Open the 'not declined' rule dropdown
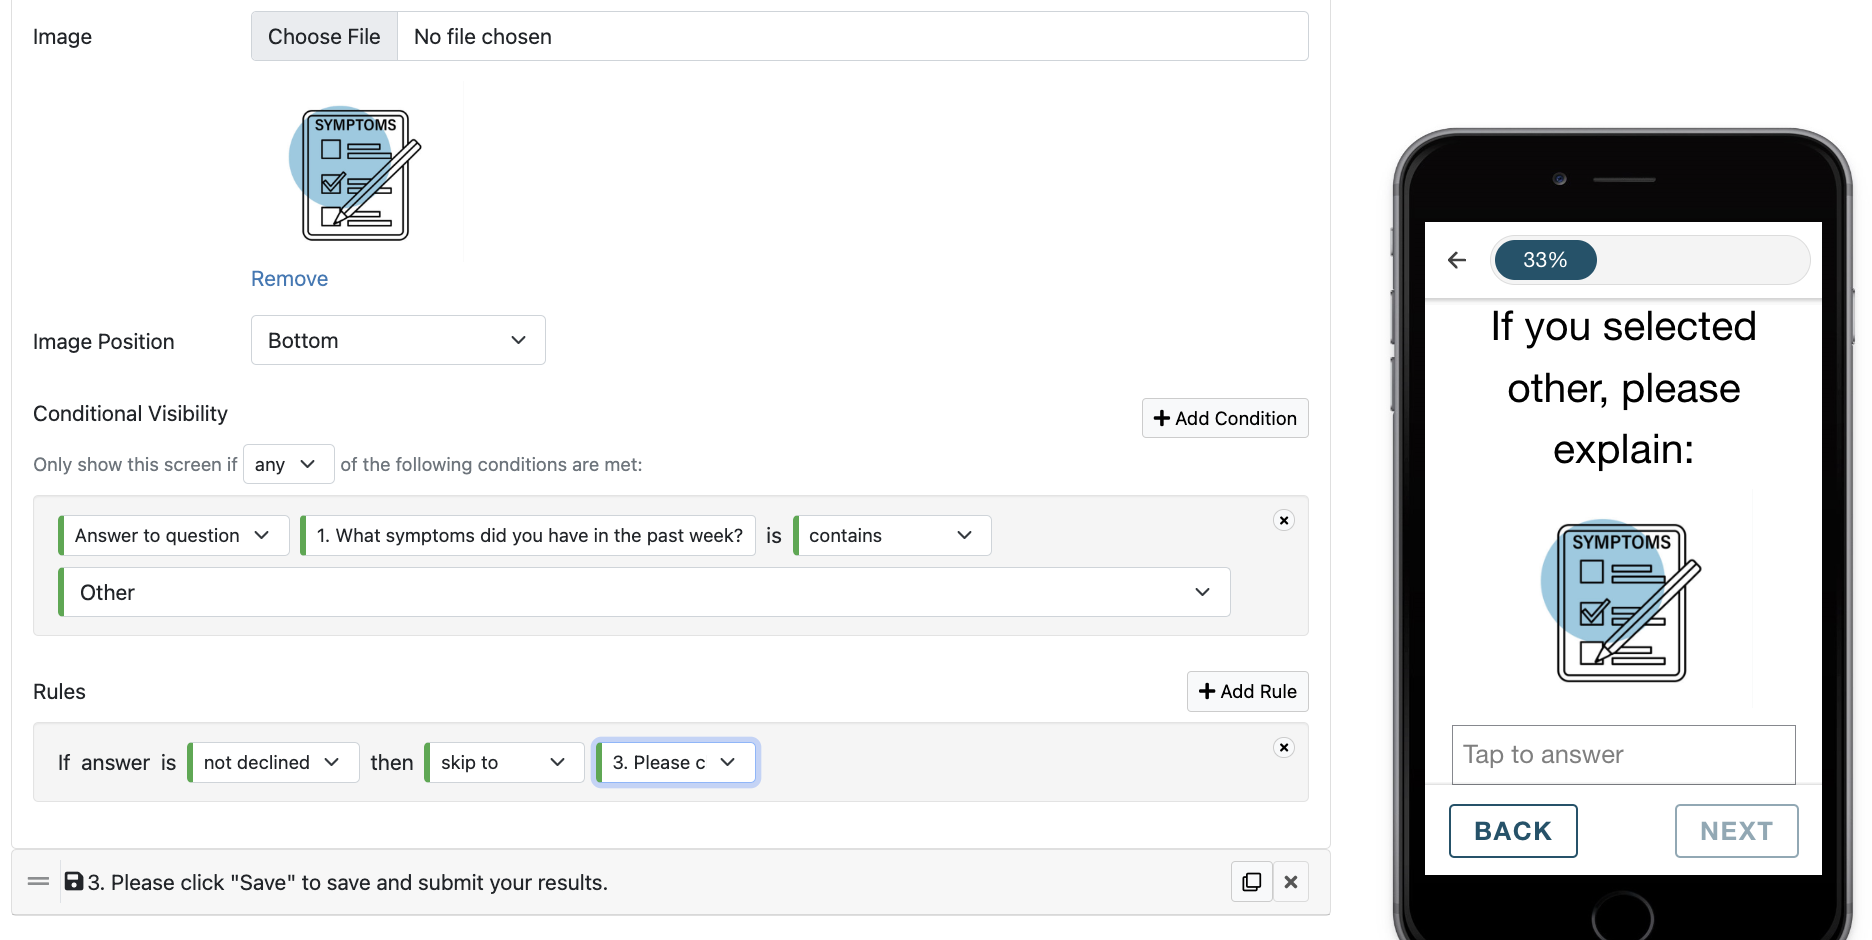The image size is (1872, 940). tap(273, 762)
